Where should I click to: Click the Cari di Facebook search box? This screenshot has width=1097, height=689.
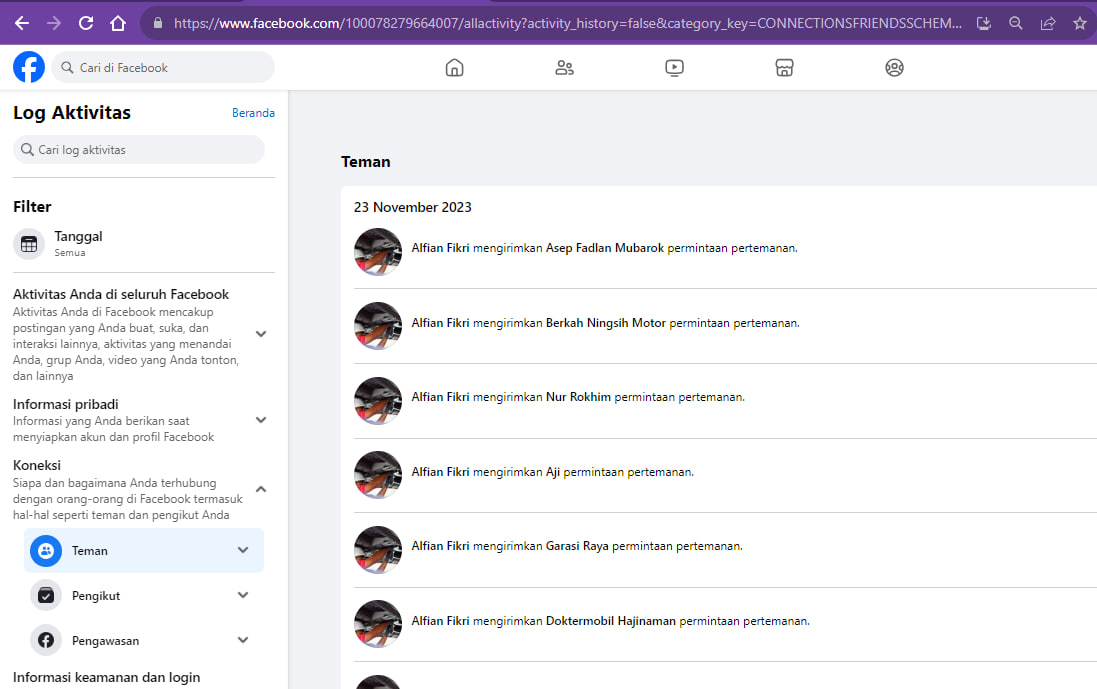pos(163,67)
